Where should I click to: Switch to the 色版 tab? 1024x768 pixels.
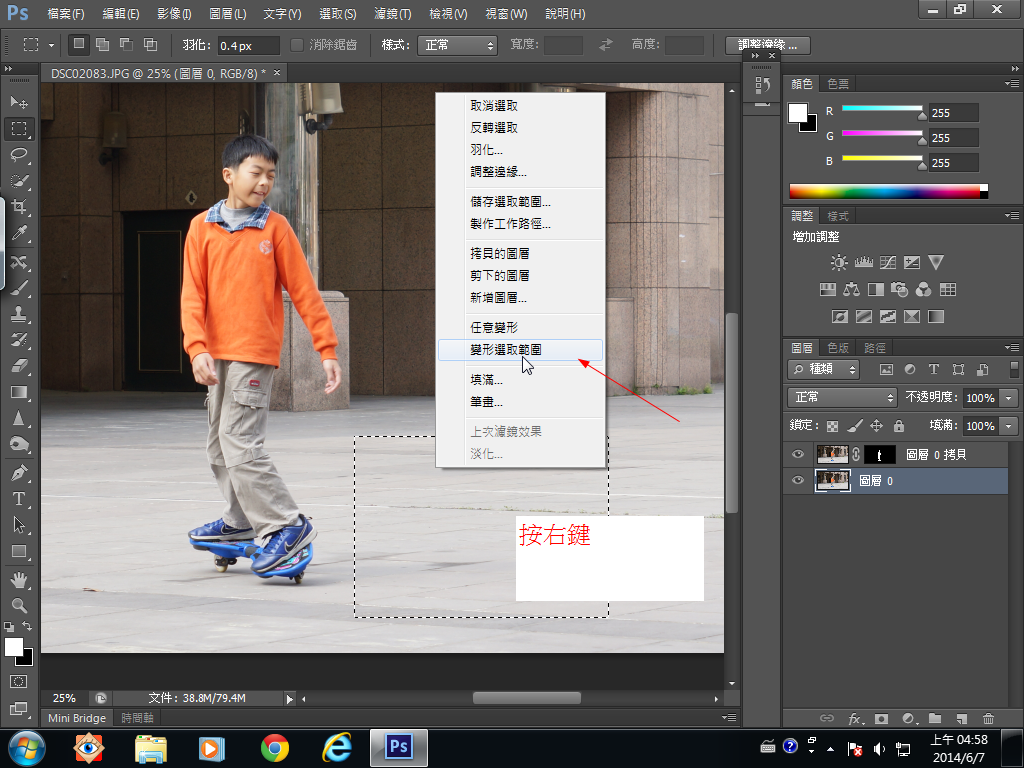coord(838,348)
